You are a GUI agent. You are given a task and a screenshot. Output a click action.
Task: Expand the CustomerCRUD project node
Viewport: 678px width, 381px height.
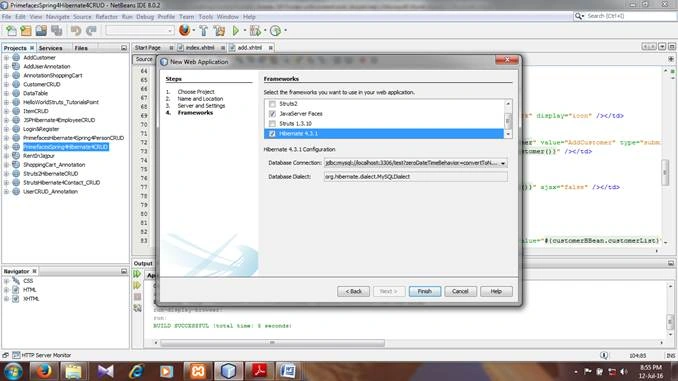click(x=6, y=84)
